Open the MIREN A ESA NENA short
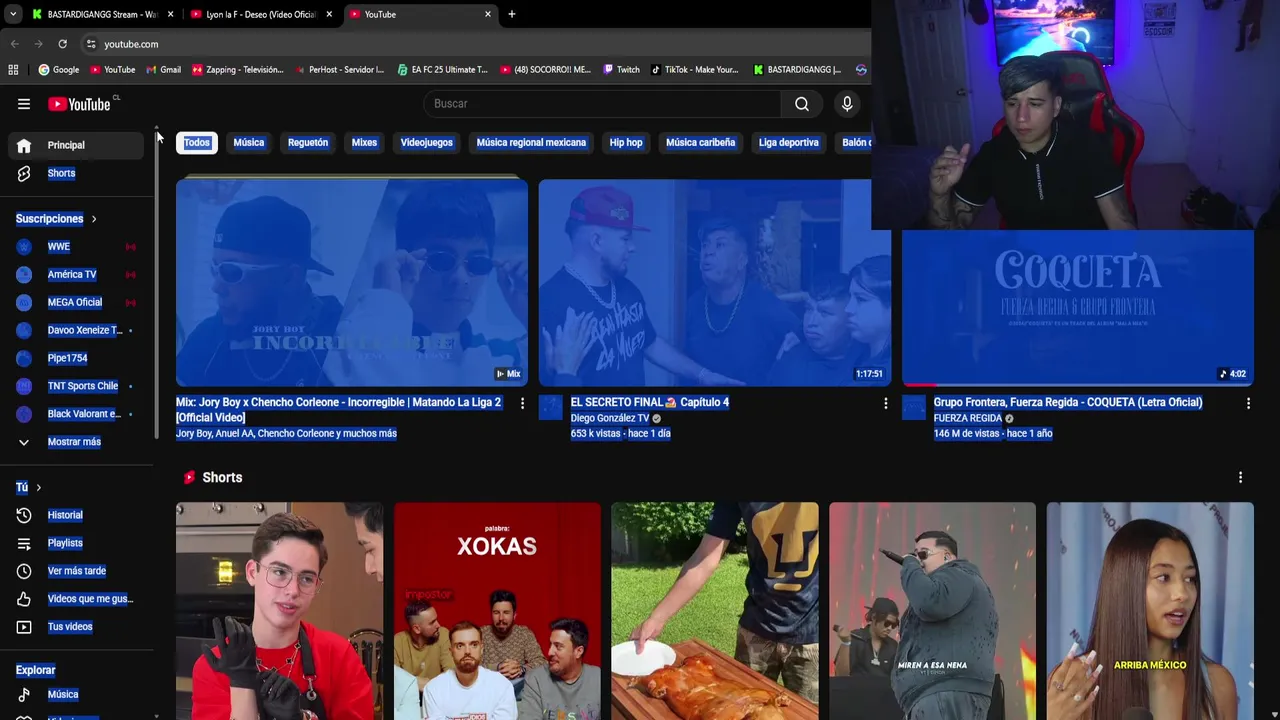This screenshot has width=1280, height=720. coord(932,611)
